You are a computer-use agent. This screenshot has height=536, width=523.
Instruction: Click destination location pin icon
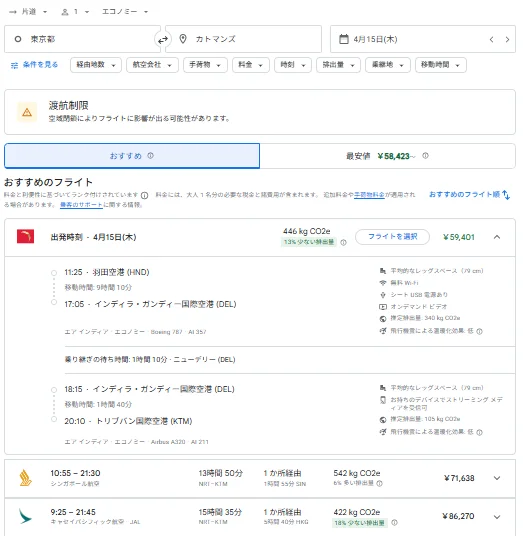183,39
